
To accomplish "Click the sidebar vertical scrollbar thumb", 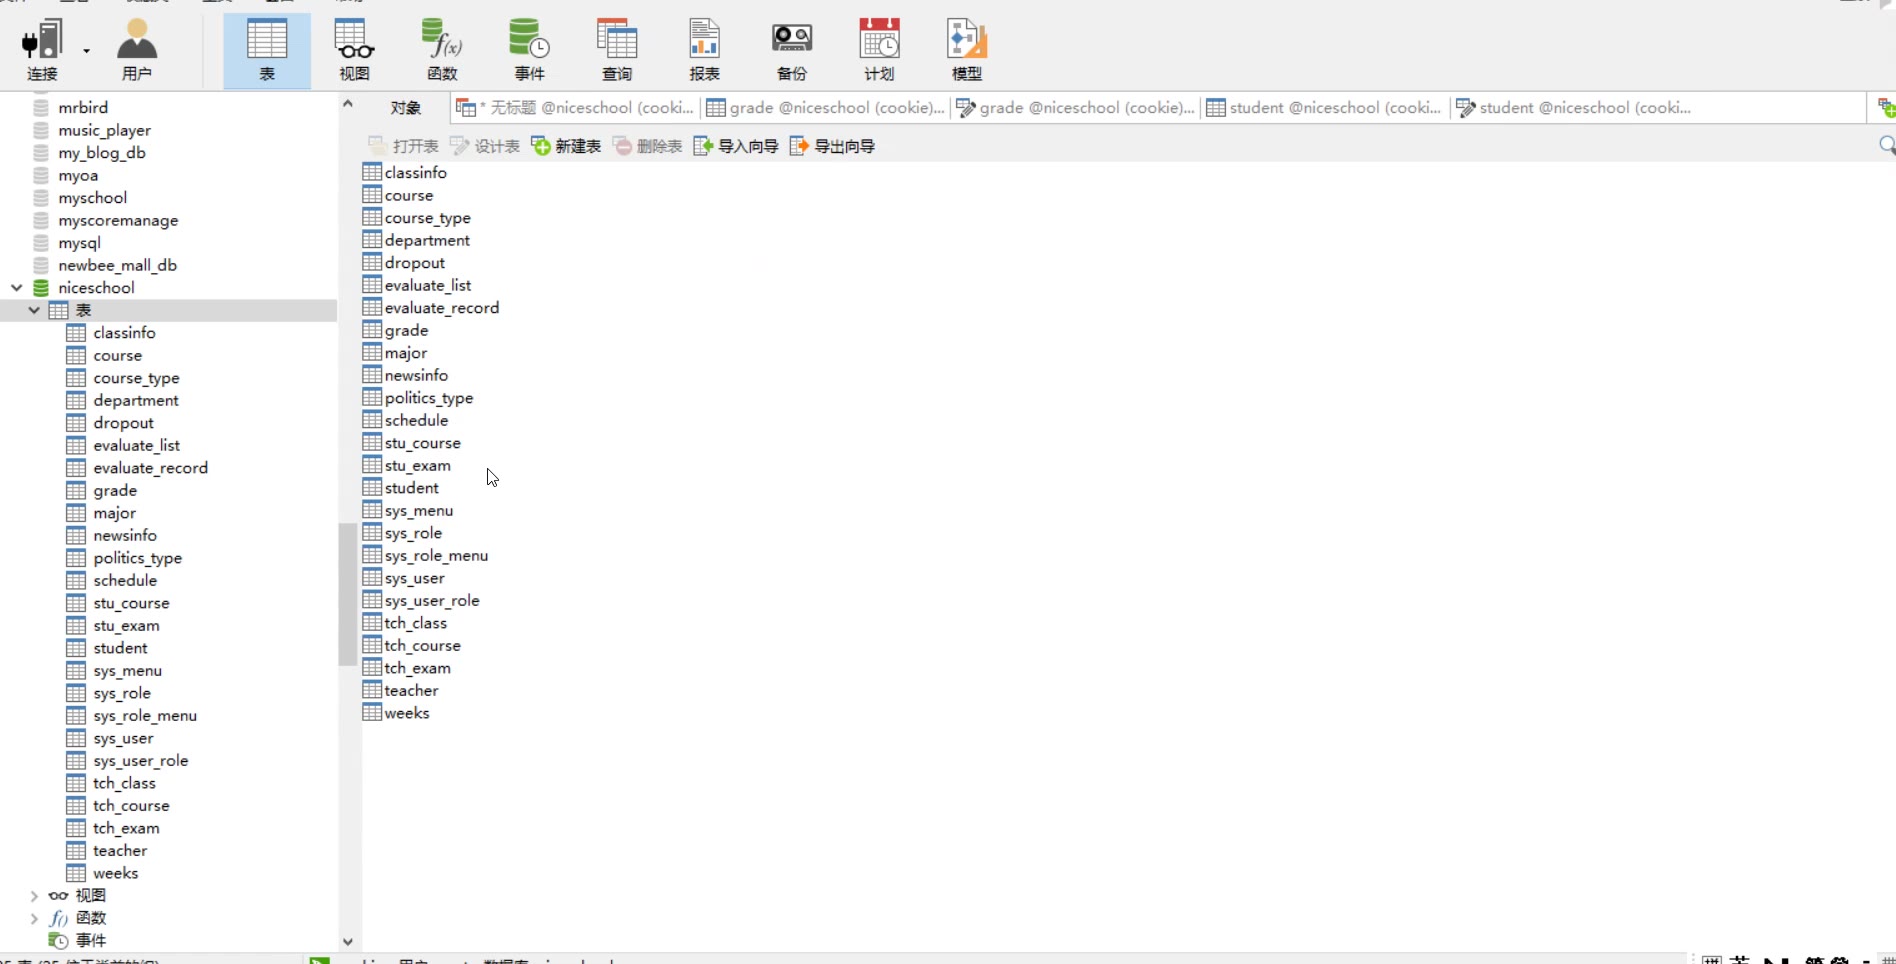I will pyautogui.click(x=348, y=594).
